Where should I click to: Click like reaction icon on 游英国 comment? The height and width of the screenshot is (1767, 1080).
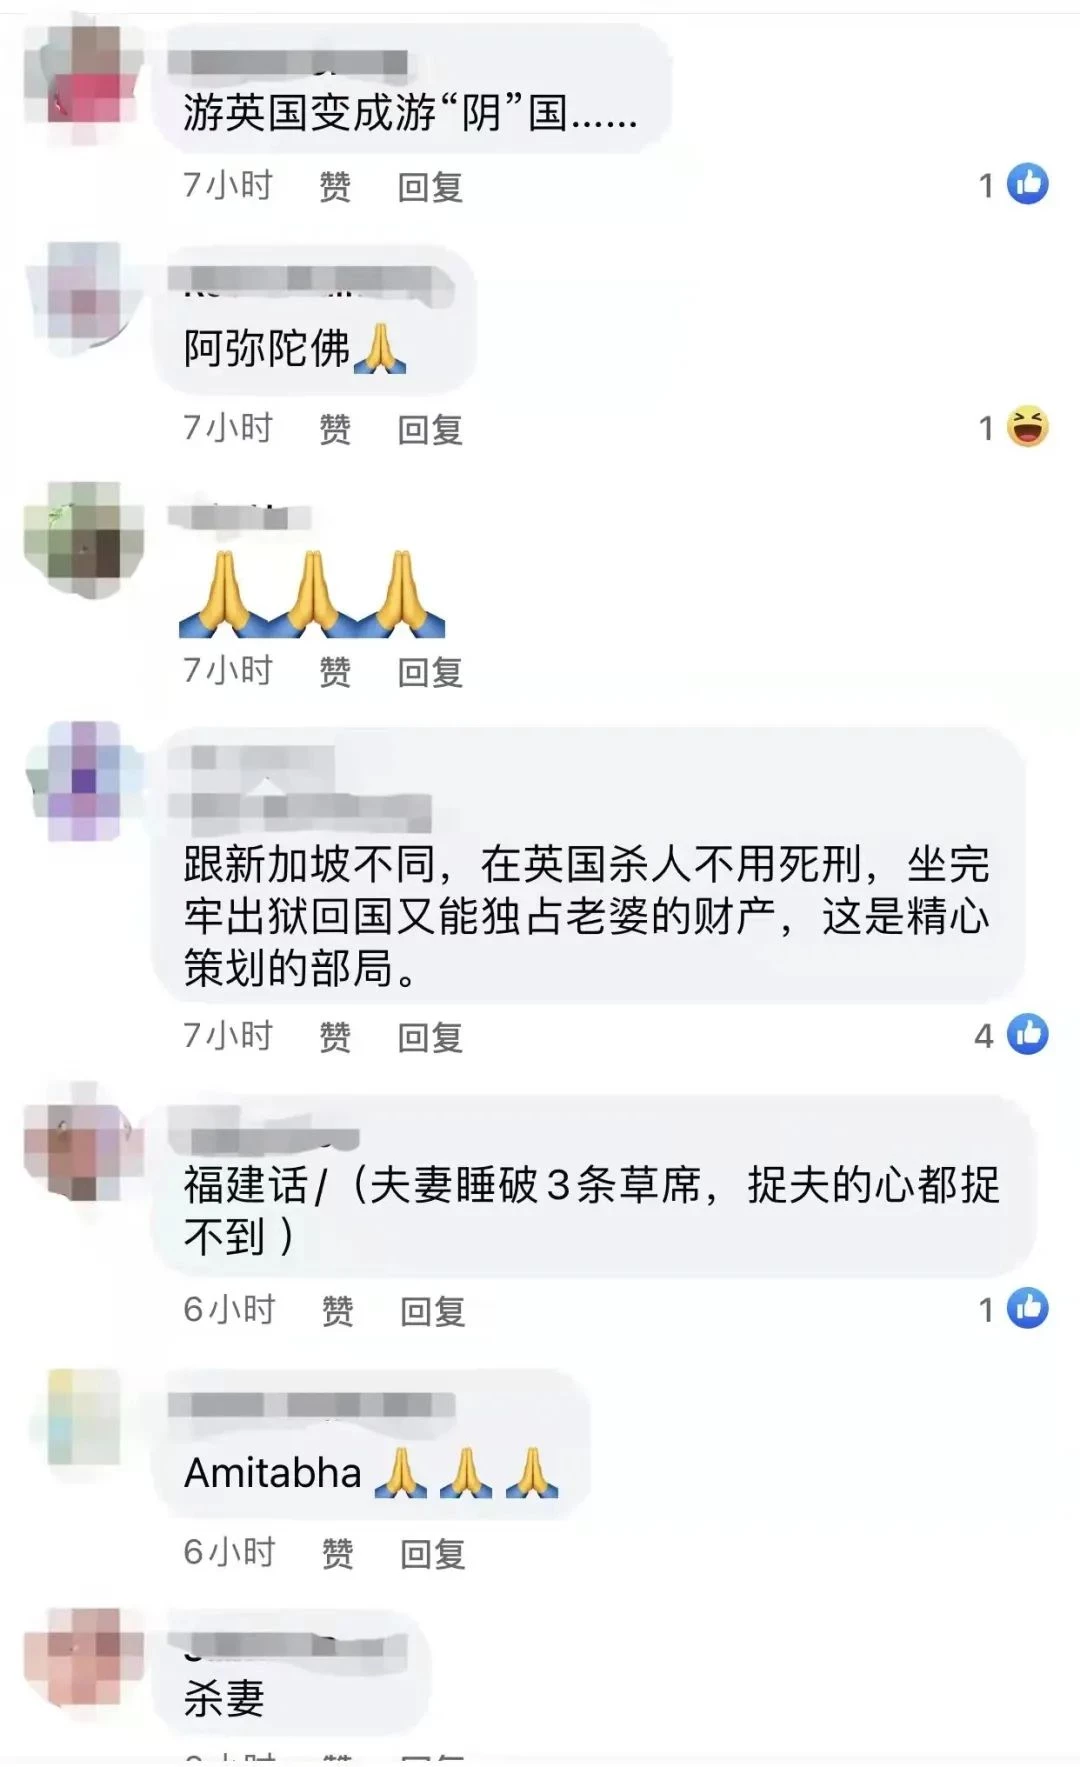click(1027, 184)
